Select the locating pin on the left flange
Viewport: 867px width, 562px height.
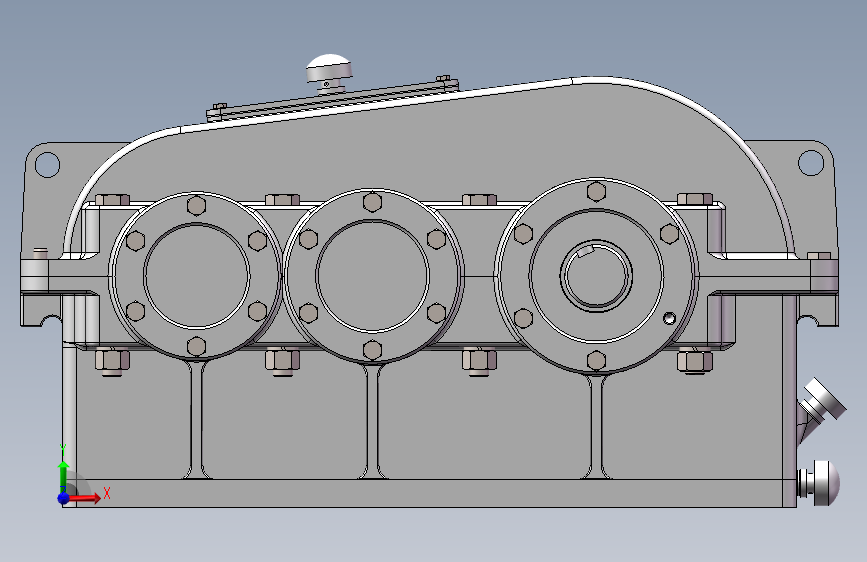pyautogui.click(x=40, y=254)
